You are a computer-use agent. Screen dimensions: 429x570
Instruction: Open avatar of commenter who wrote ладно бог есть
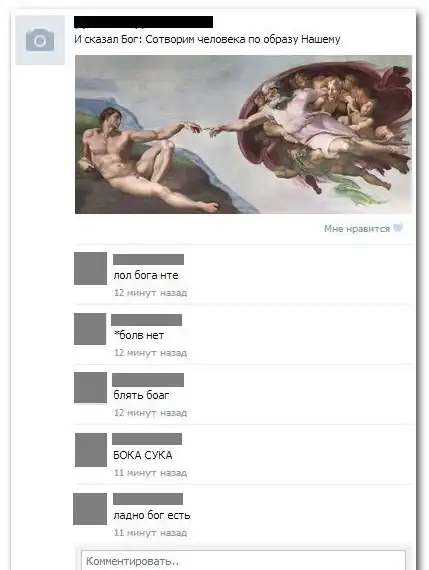(x=90, y=509)
